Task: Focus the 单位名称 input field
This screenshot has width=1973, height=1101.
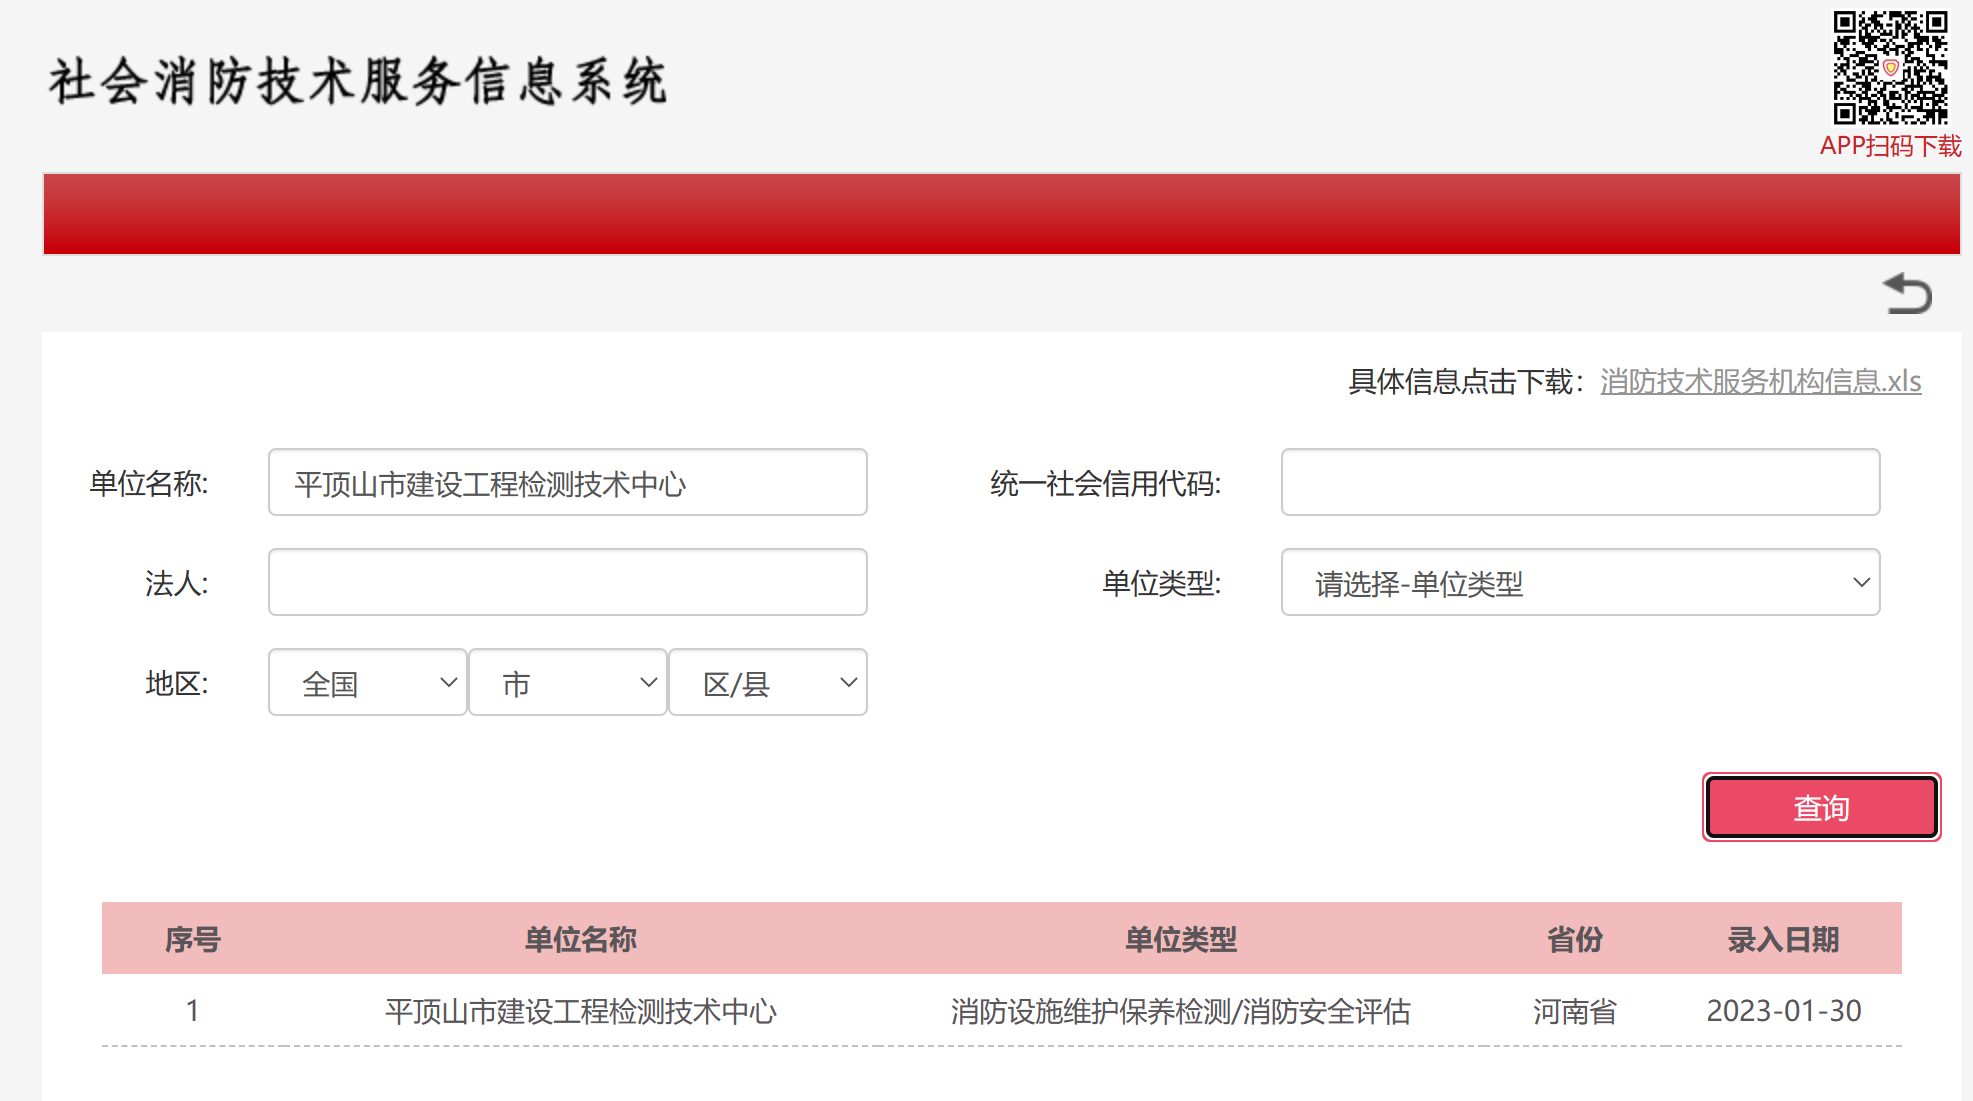Action: click(x=567, y=483)
